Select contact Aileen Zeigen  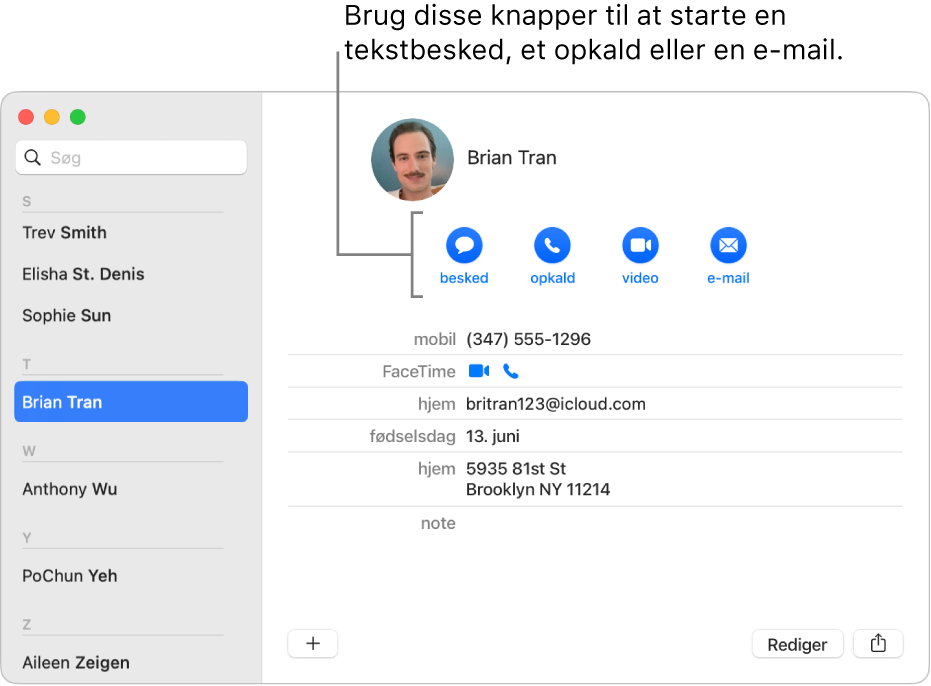coord(75,662)
